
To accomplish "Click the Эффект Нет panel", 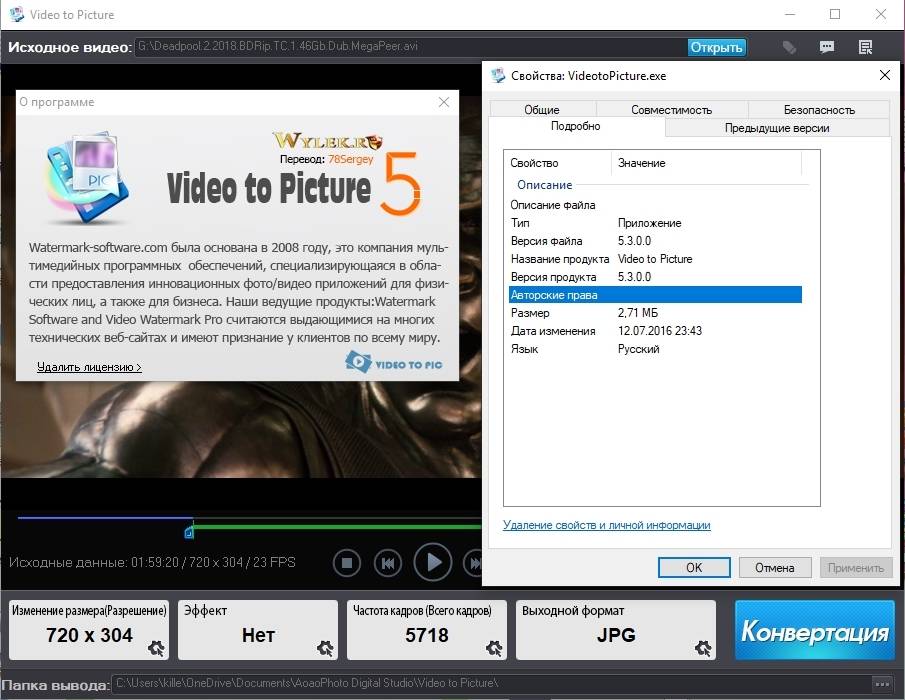I will [258, 630].
